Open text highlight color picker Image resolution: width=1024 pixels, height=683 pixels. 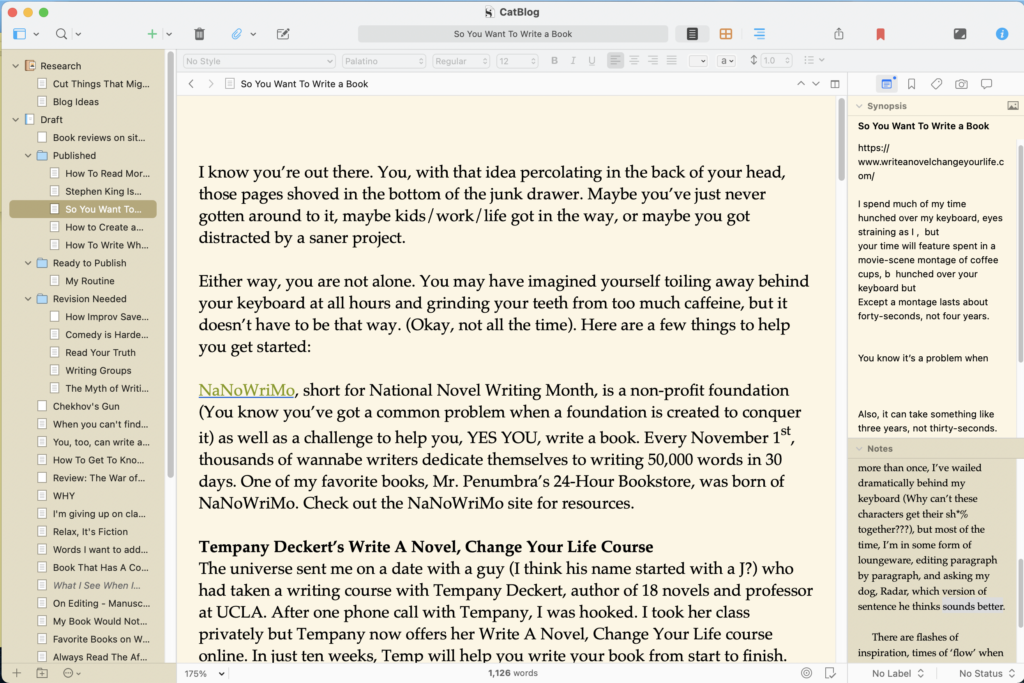point(726,61)
